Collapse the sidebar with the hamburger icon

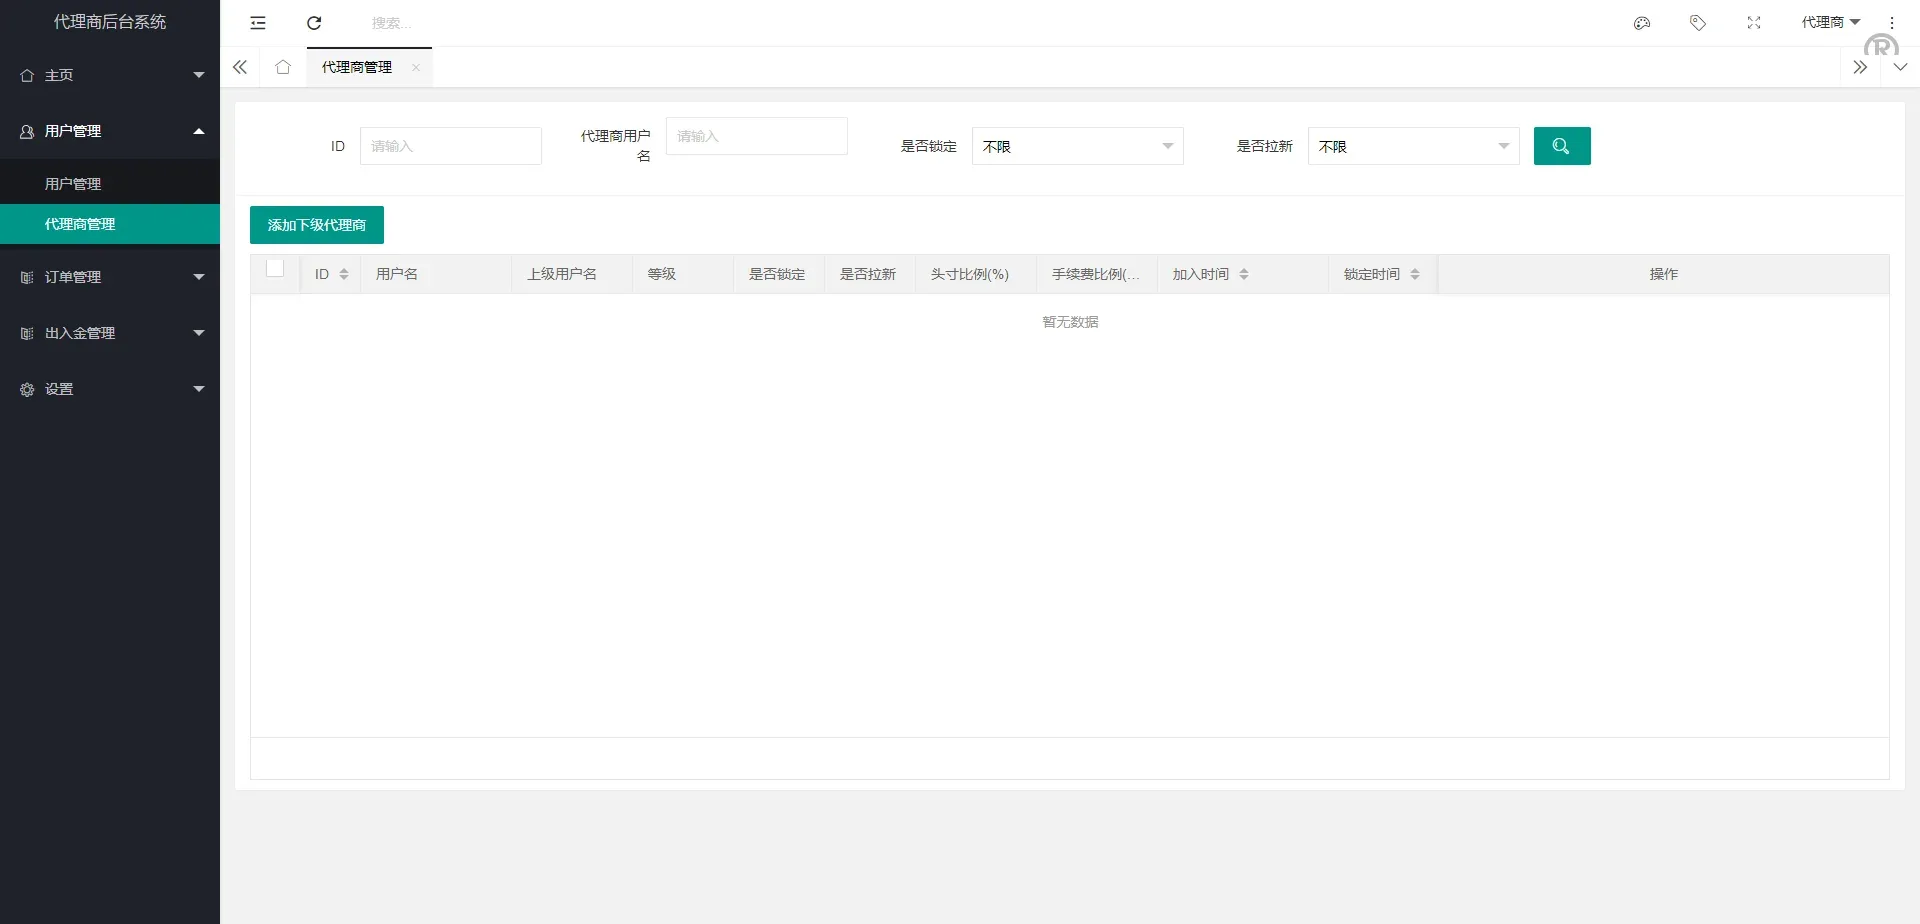[258, 22]
